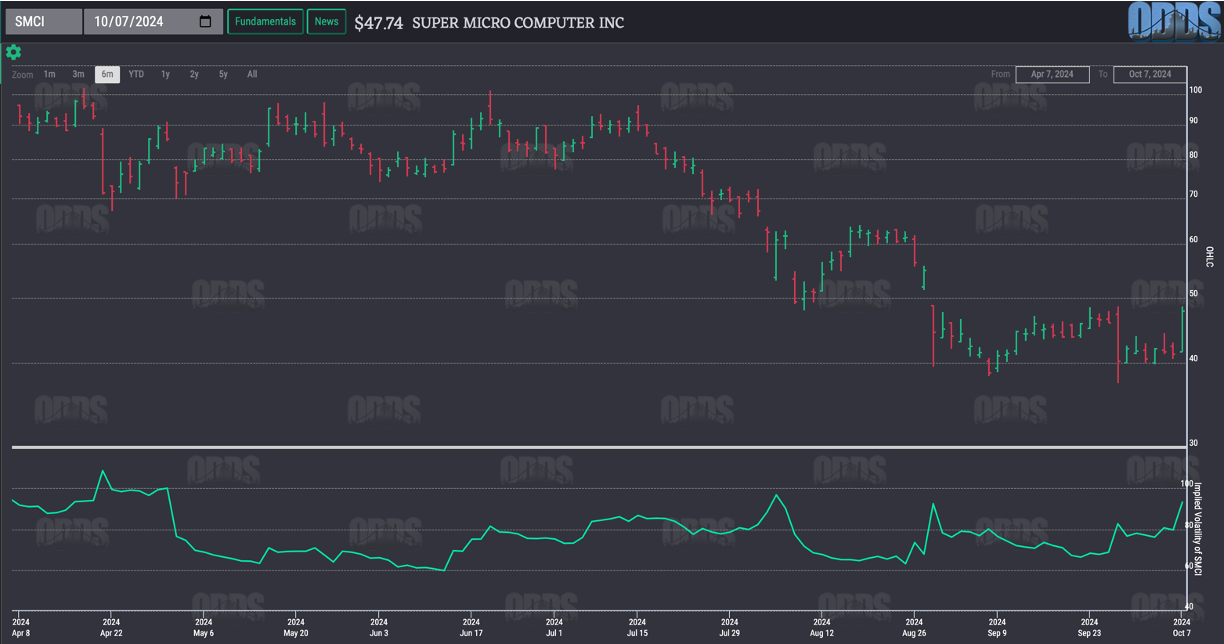
Task: Switch chart zoom to YTD
Action: (x=136, y=74)
